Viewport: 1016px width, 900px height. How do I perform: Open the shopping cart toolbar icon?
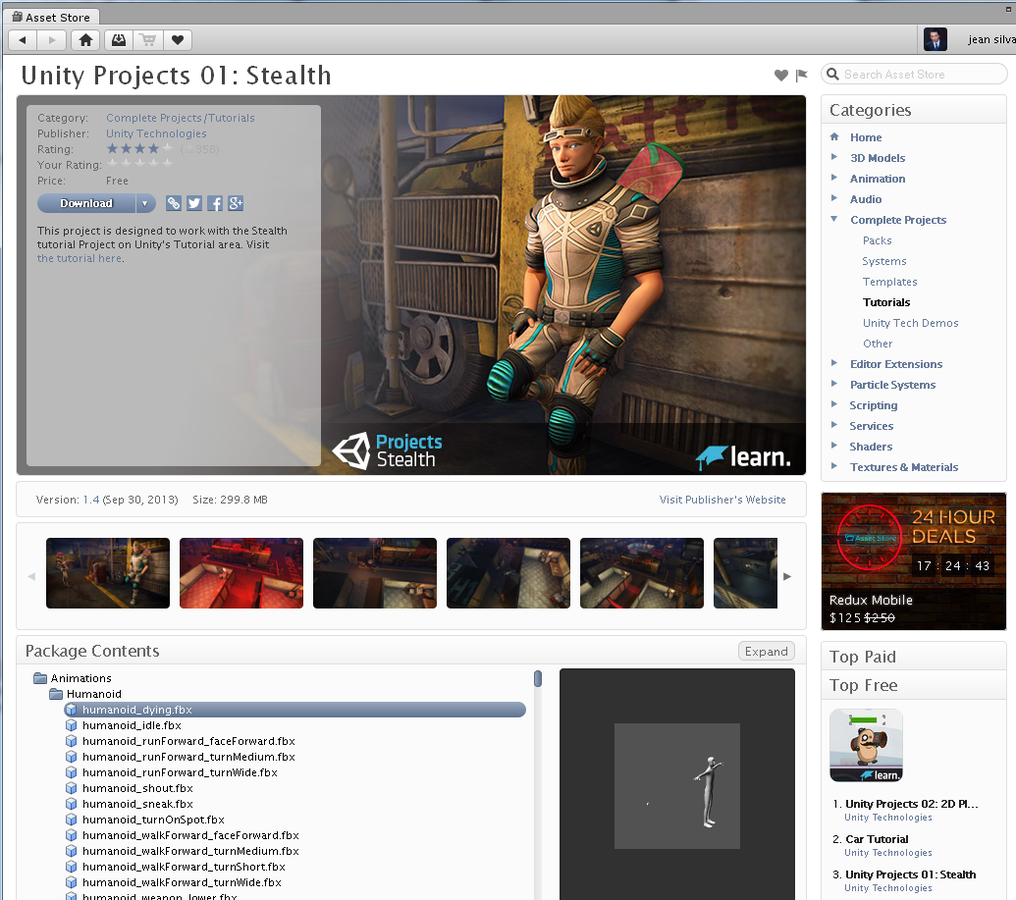tap(148, 40)
